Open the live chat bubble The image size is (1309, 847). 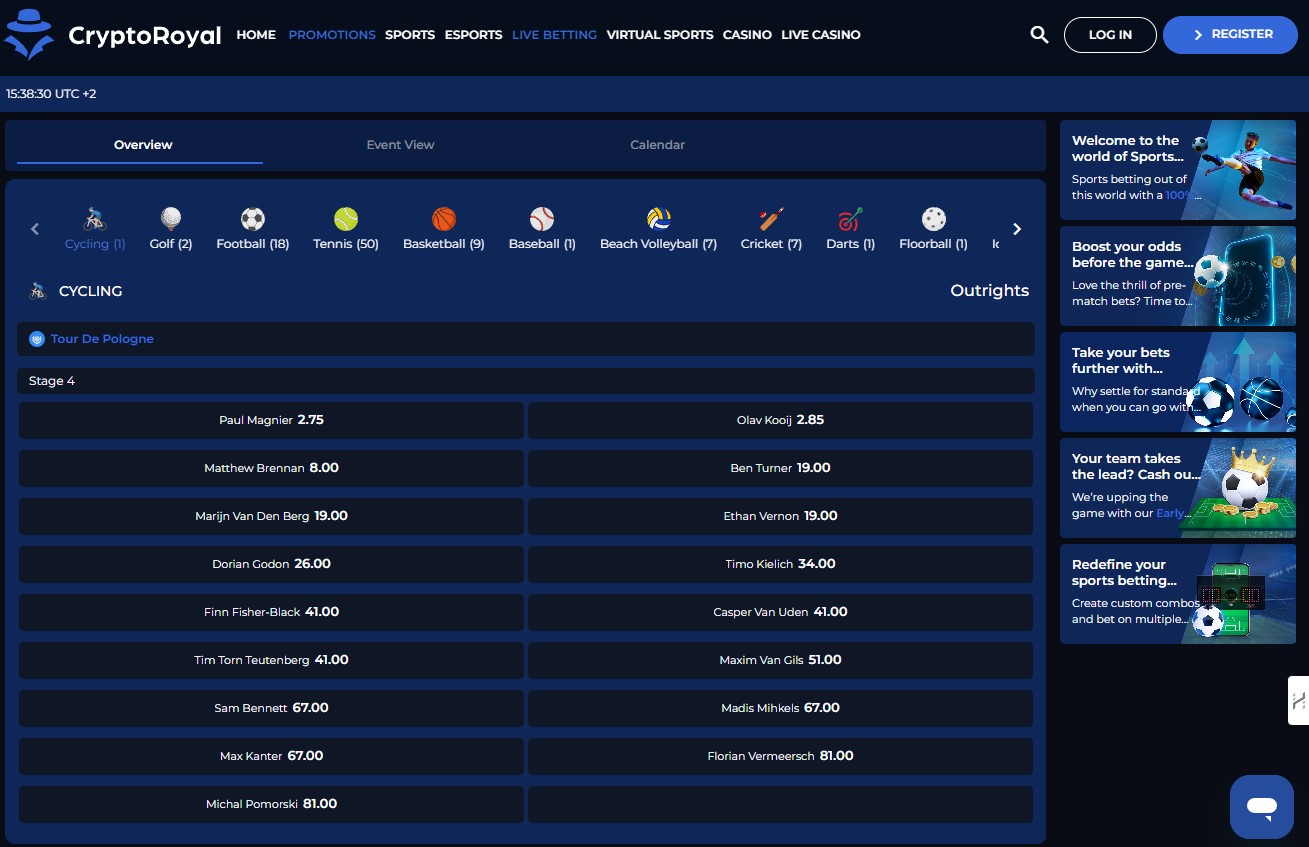(x=1261, y=806)
